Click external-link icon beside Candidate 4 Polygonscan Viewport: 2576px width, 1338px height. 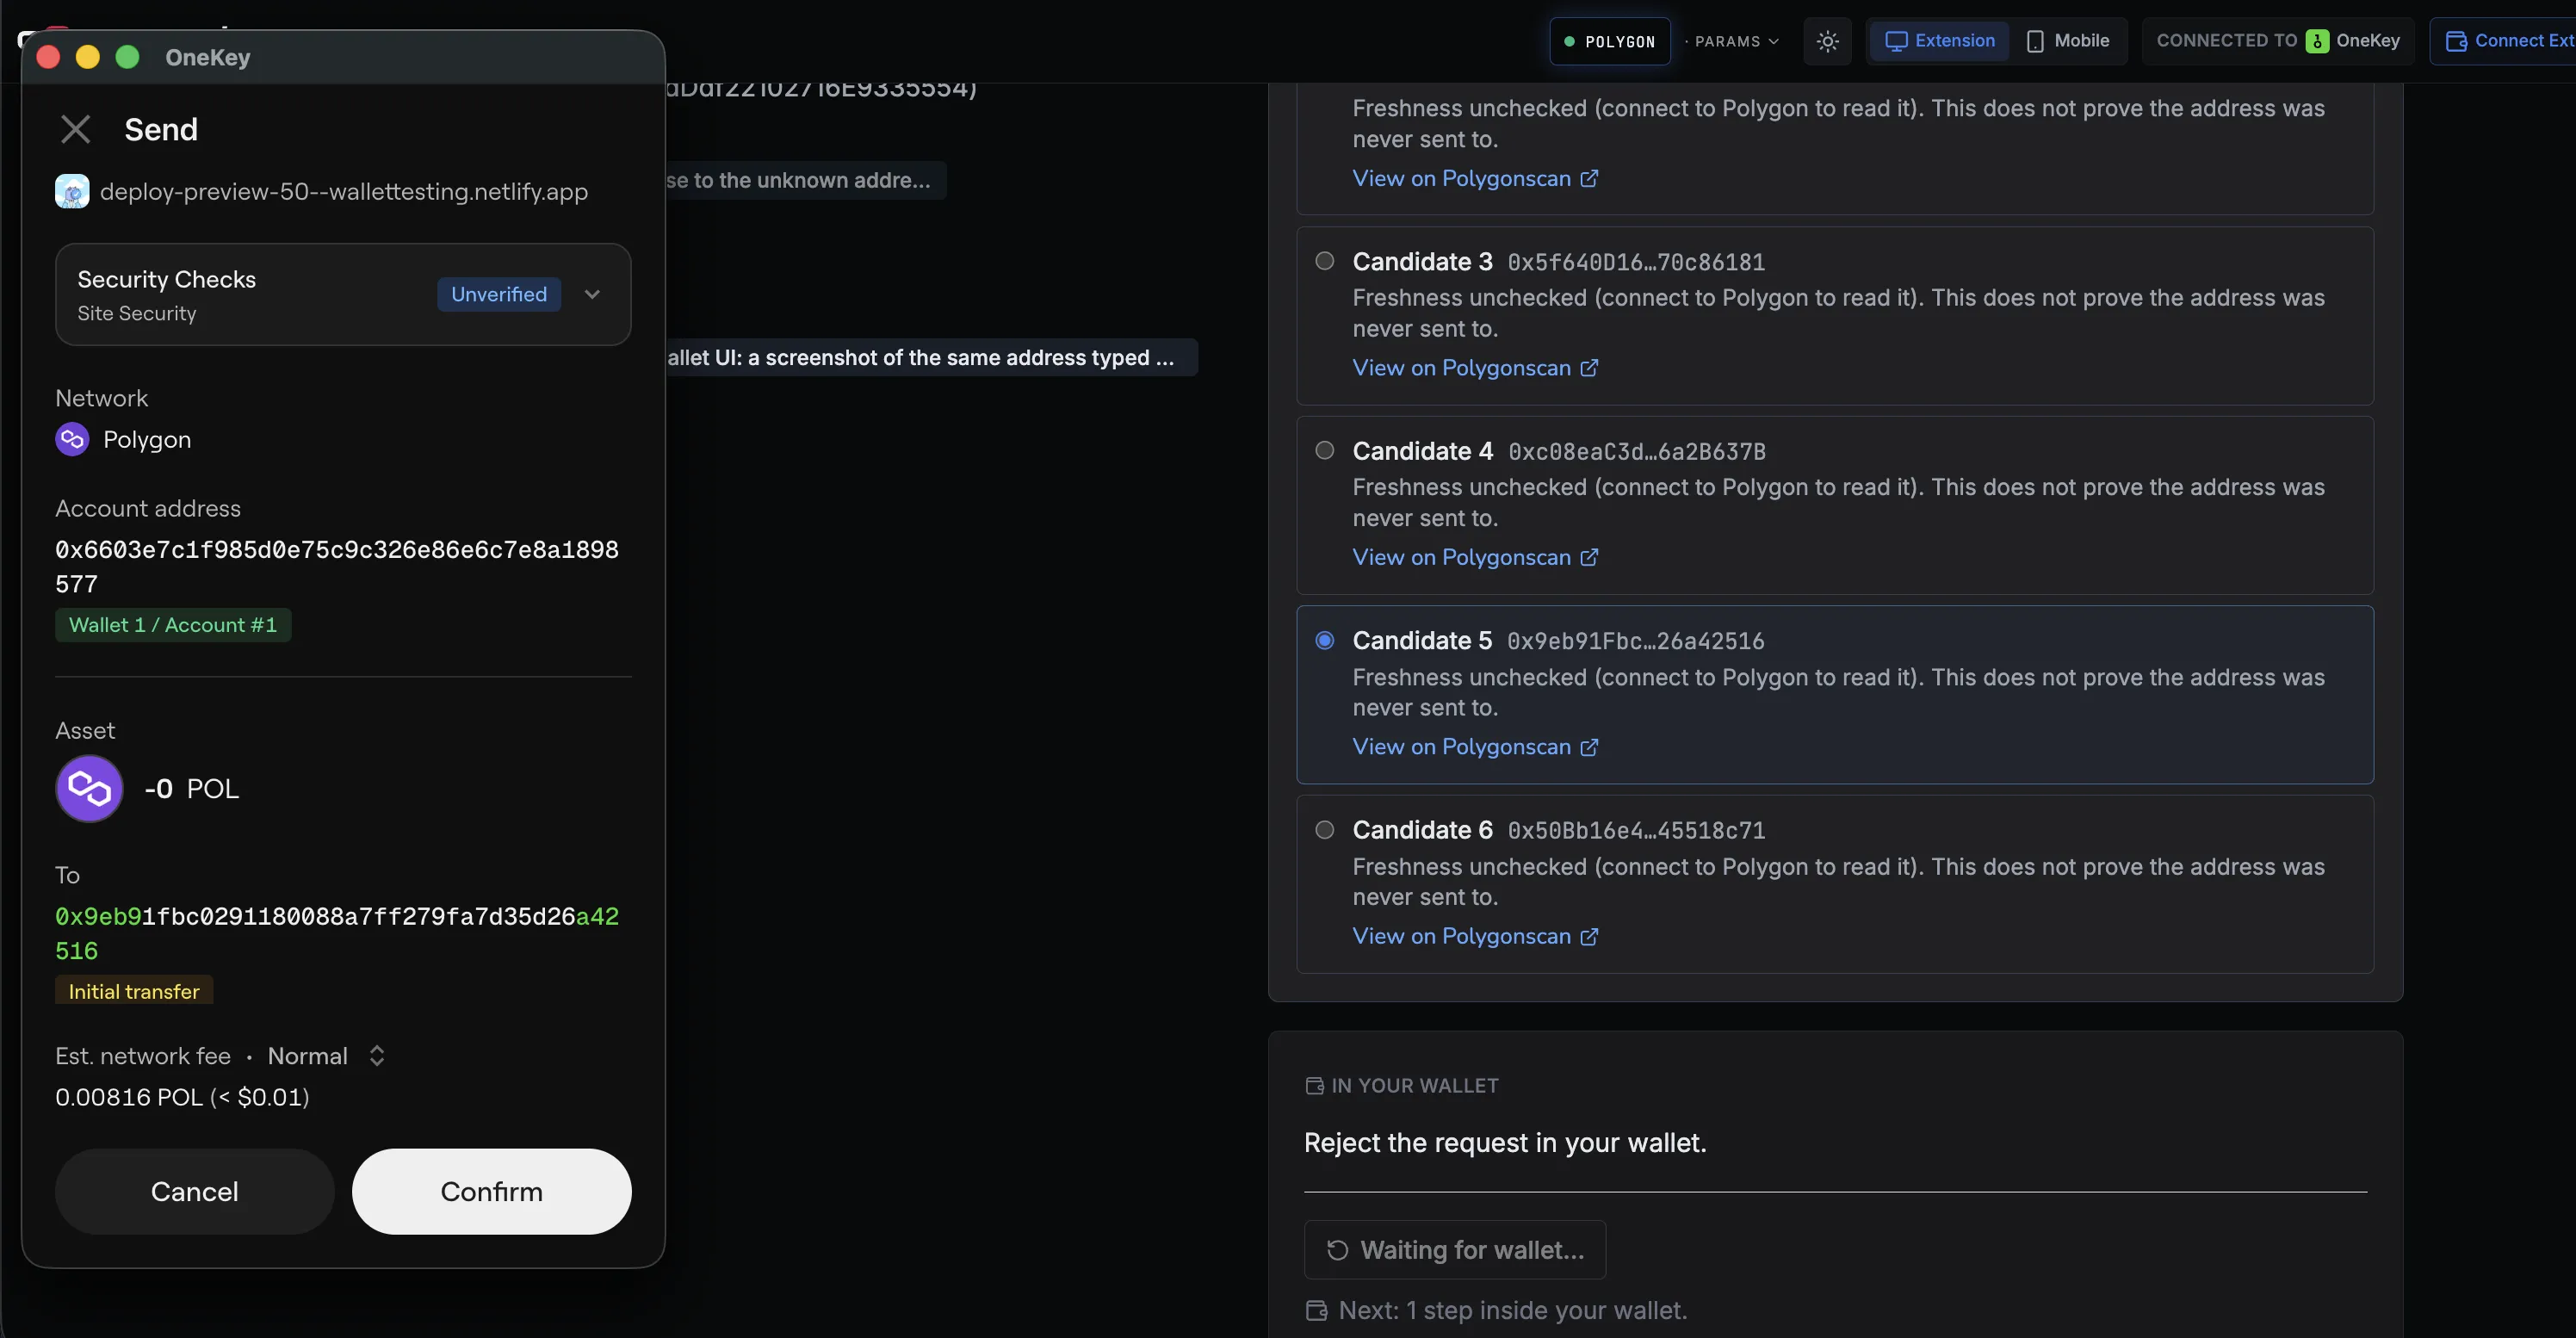[1589, 557]
